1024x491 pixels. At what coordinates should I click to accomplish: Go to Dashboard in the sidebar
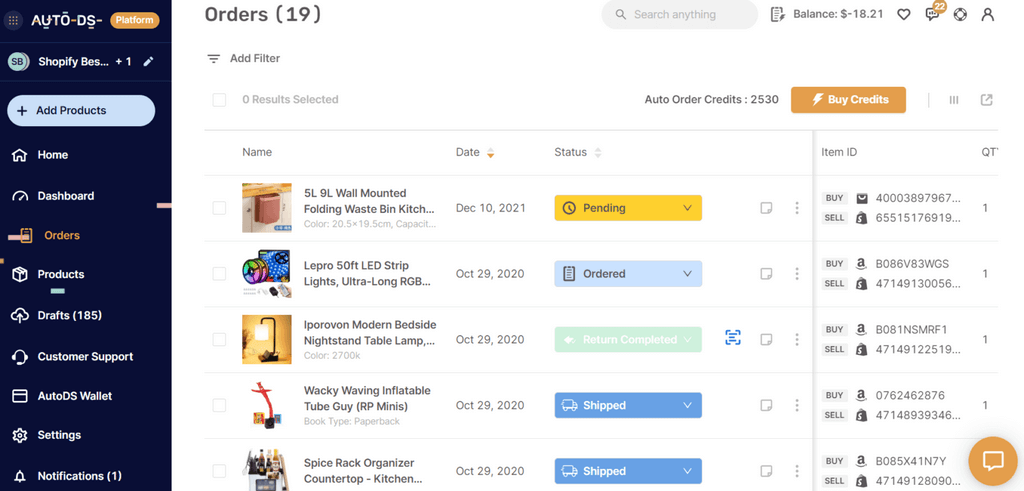[66, 196]
